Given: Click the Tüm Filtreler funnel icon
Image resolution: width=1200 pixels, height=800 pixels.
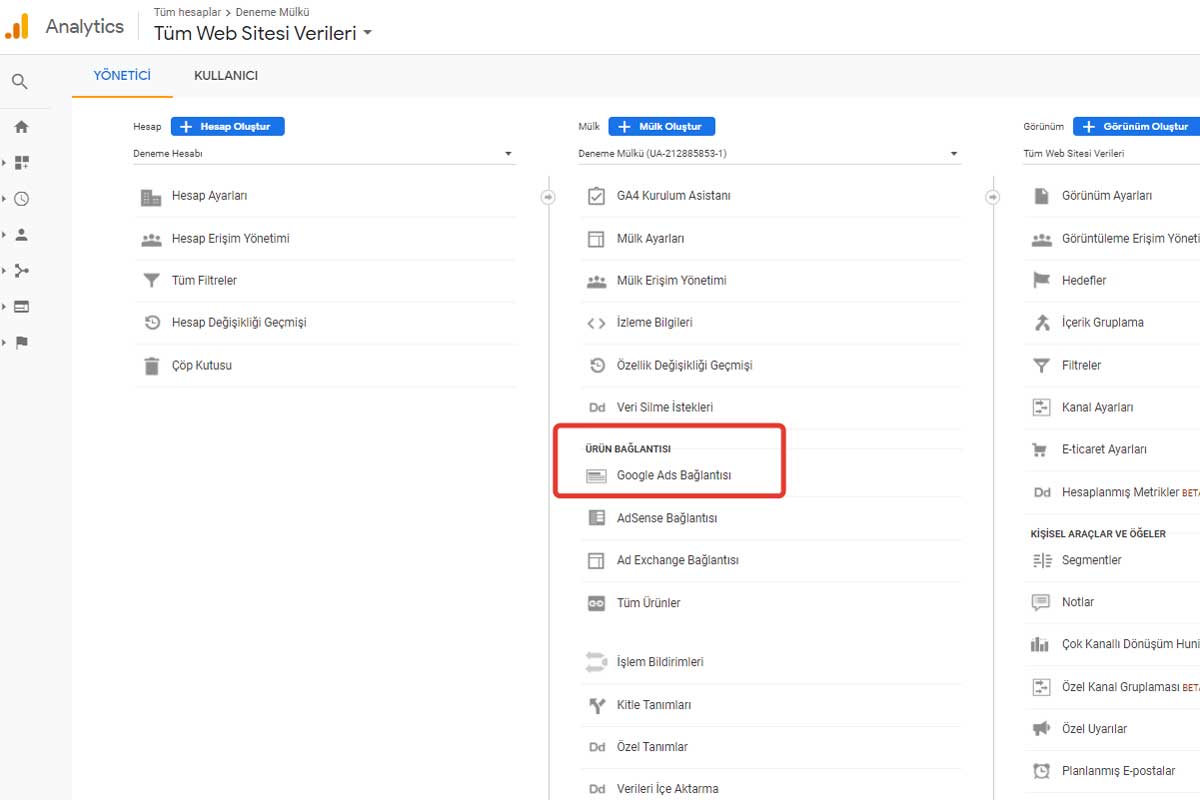Looking at the screenshot, I should pos(151,281).
